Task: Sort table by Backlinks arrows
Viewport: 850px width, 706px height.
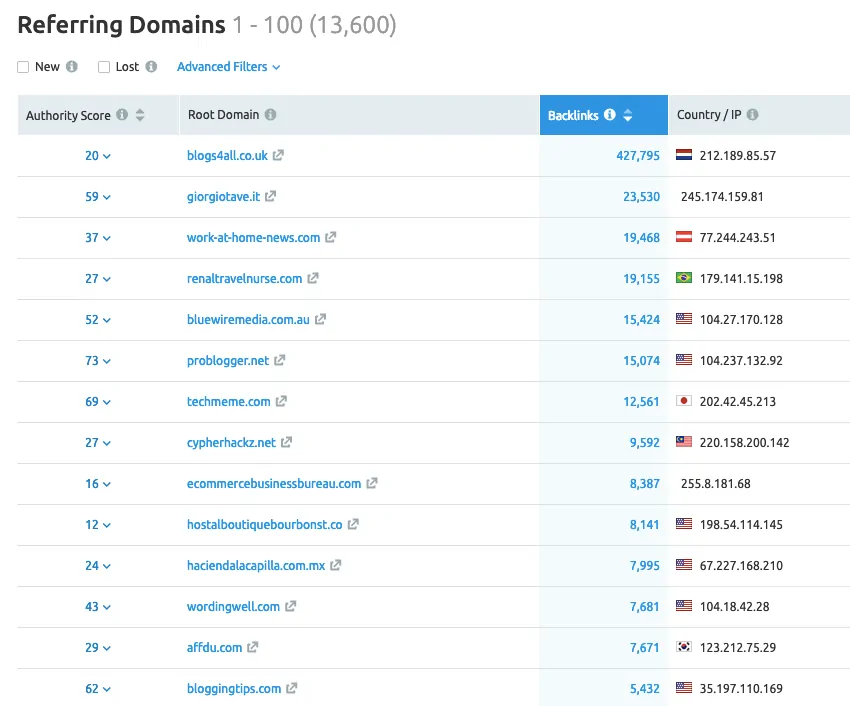Action: coord(628,115)
